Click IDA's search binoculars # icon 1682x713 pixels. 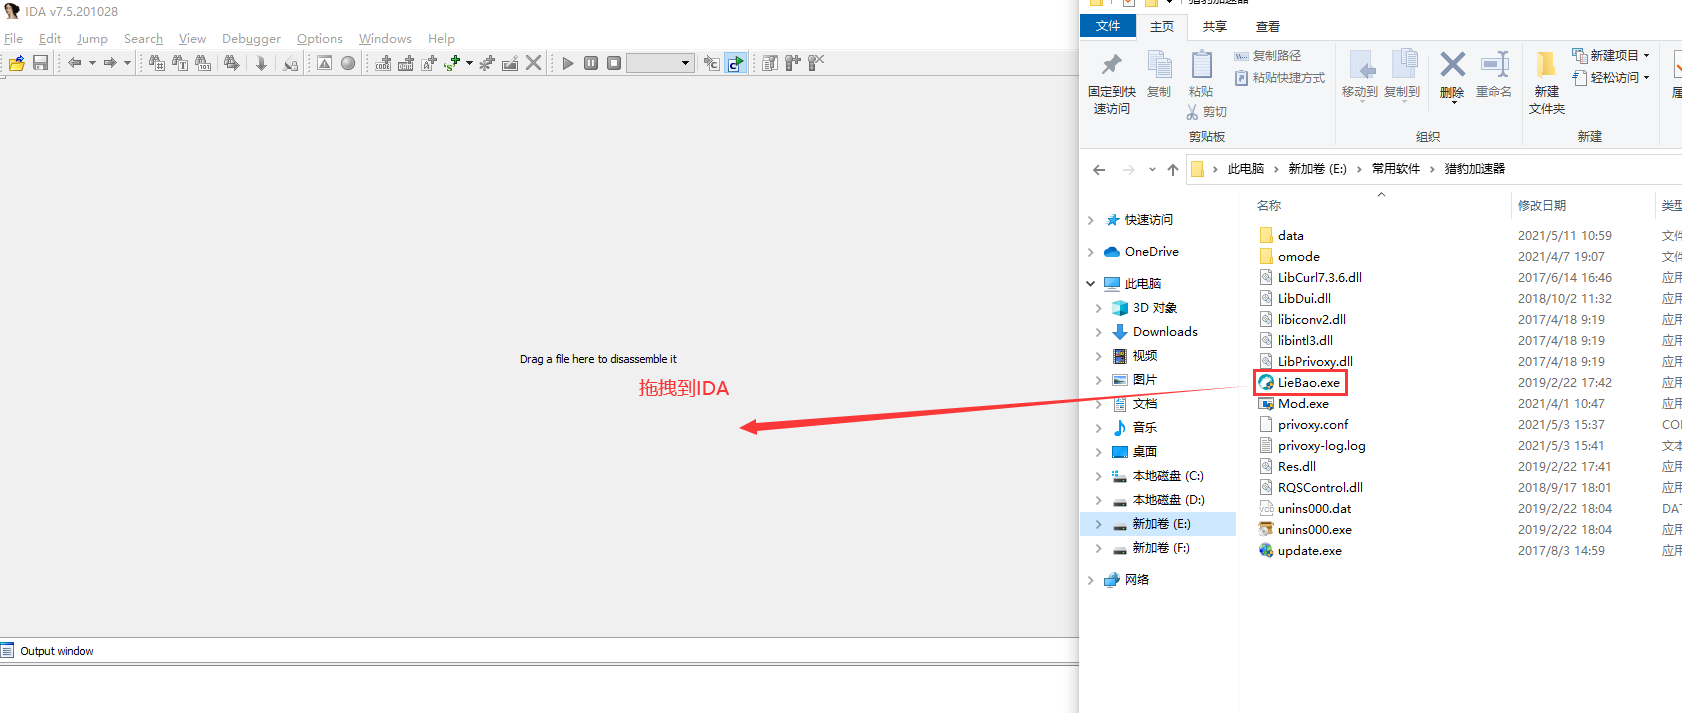pos(157,63)
